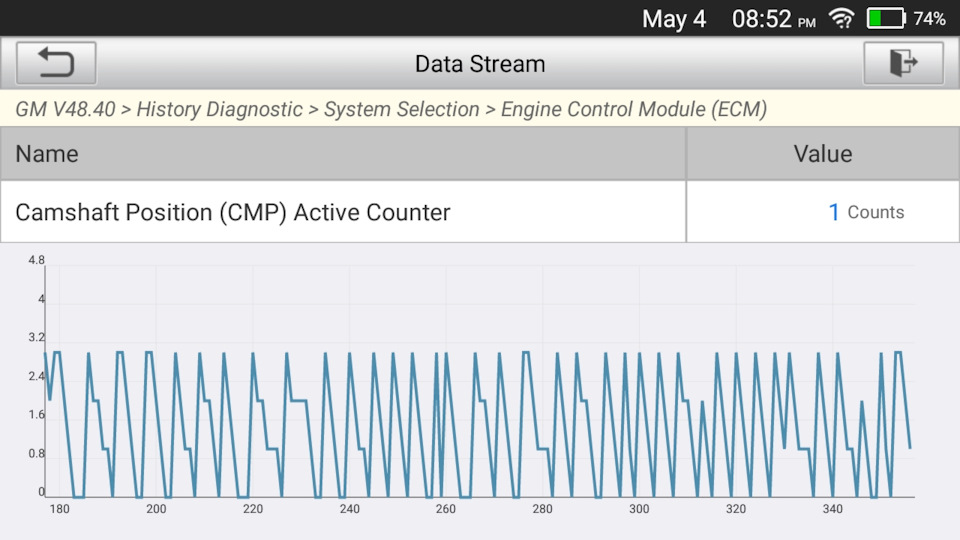Screen dimensions: 960x540
Task: Tap the exit door icon
Action: point(903,64)
